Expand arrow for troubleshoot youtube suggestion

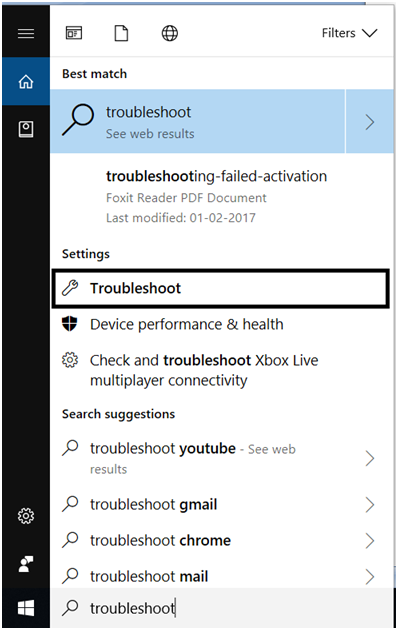(x=370, y=458)
